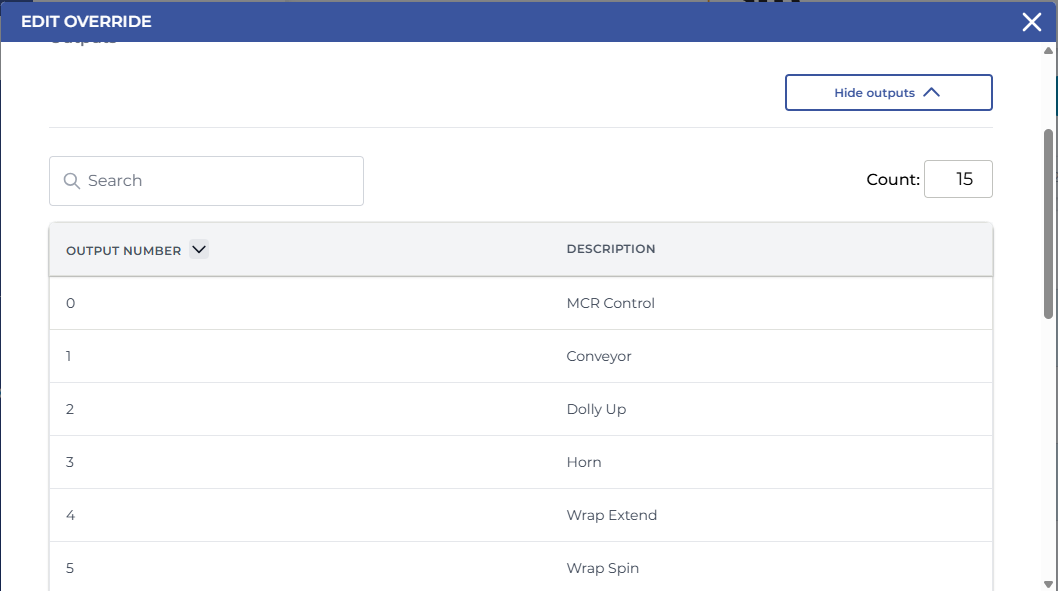This screenshot has height=591, width=1058.
Task: Collapse outputs using the up chevron icon
Action: click(931, 92)
